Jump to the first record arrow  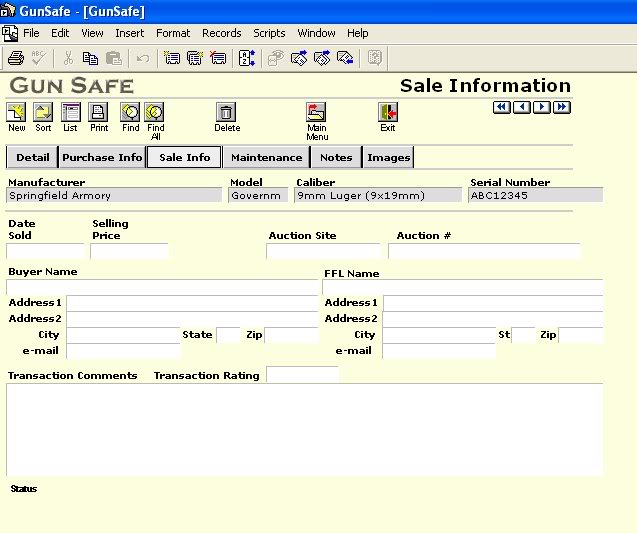tap(502, 107)
